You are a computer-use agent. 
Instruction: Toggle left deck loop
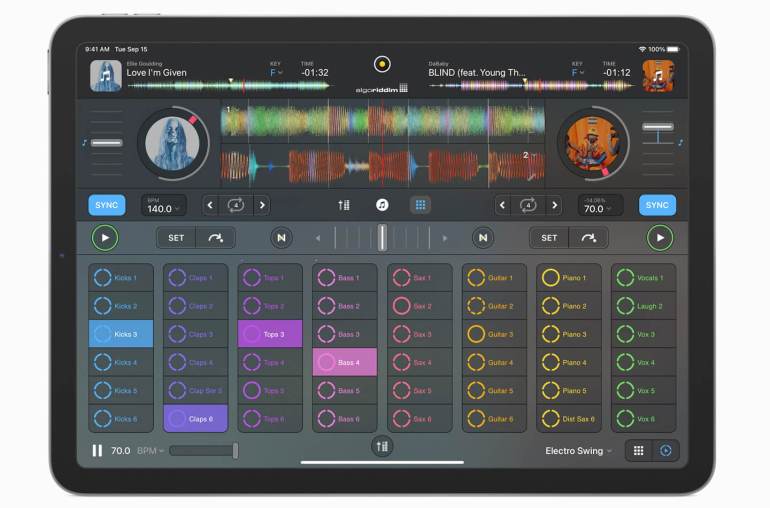pos(236,205)
